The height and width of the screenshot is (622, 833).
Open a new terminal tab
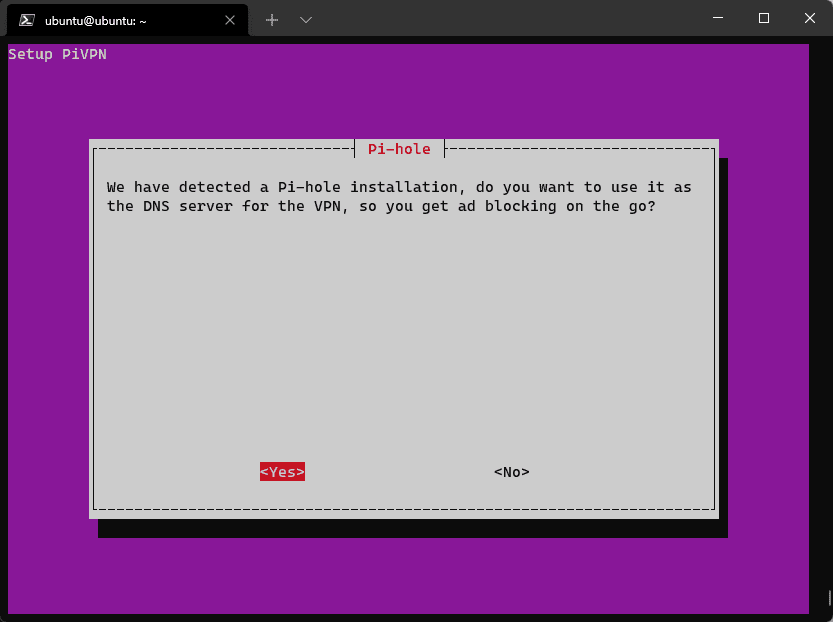(x=272, y=20)
